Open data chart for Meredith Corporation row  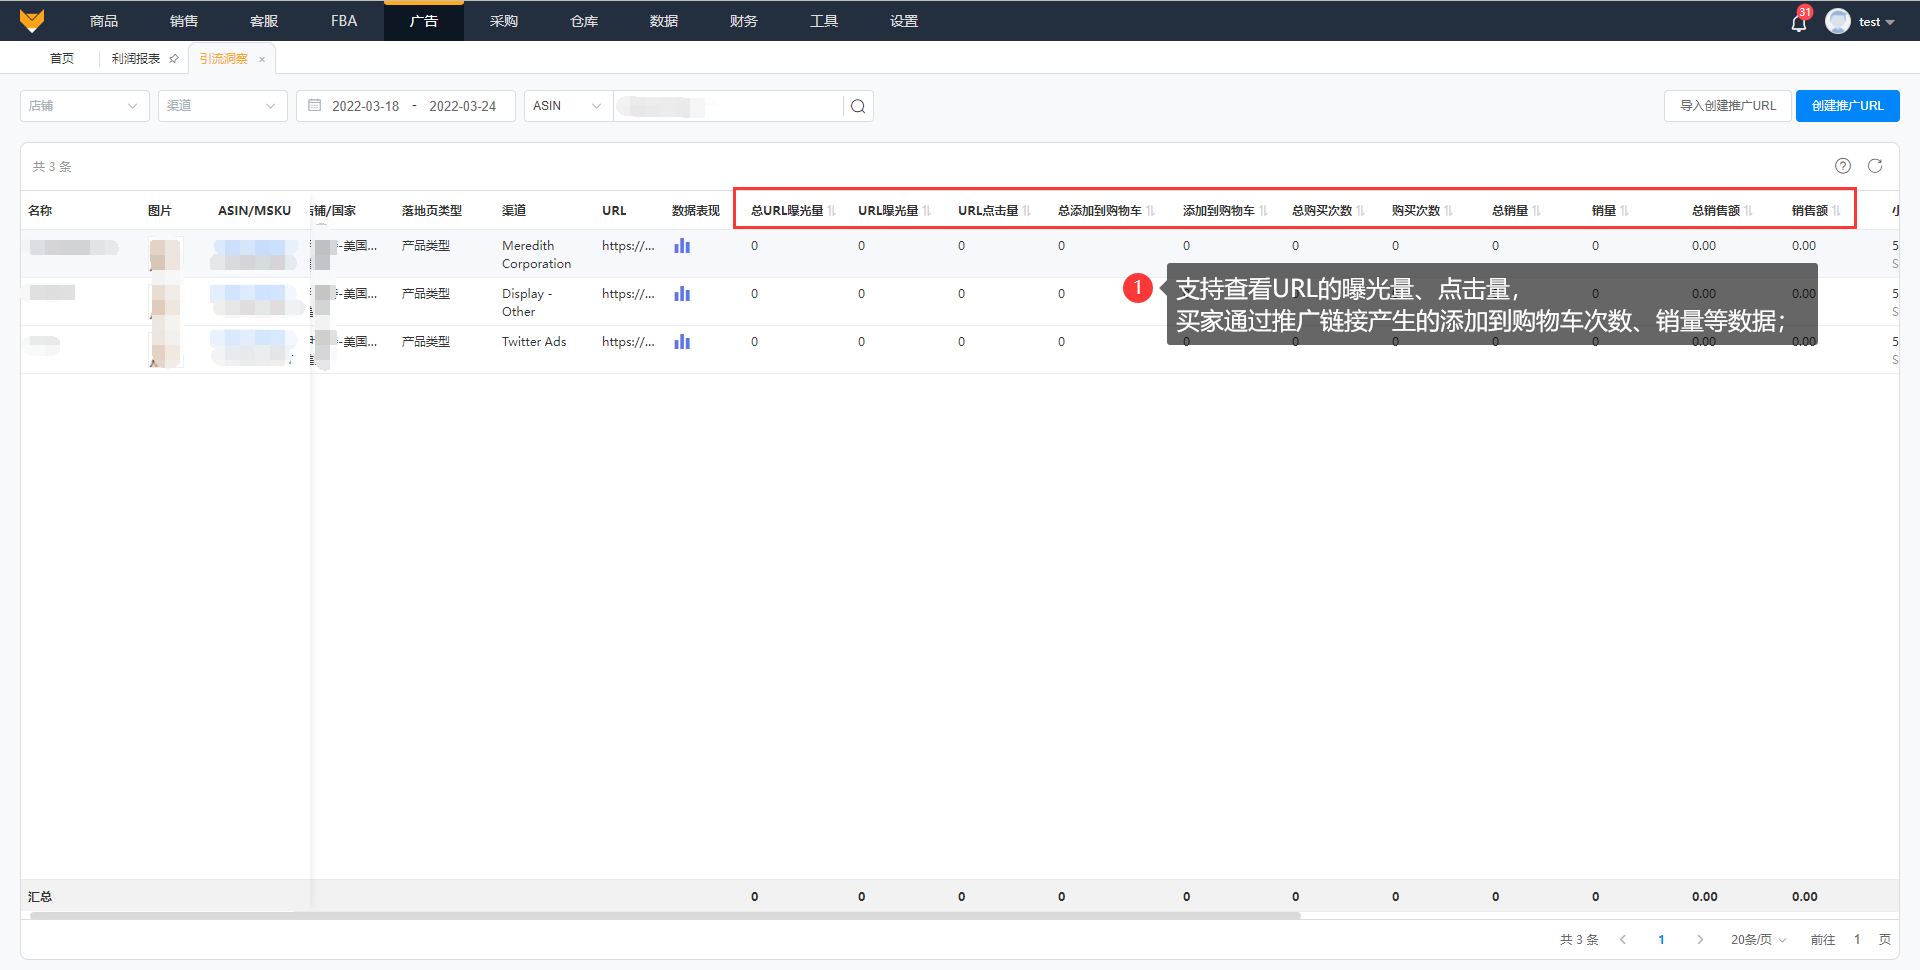pyautogui.click(x=682, y=246)
